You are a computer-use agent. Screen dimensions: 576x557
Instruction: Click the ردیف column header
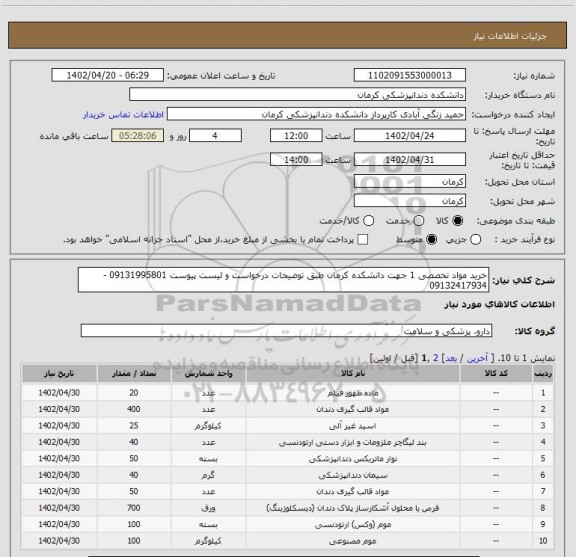point(543,374)
